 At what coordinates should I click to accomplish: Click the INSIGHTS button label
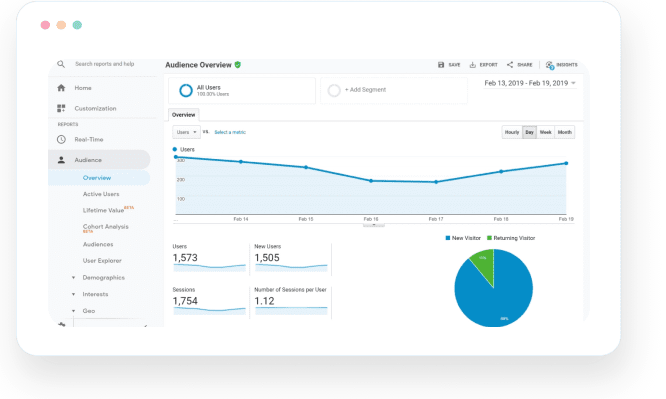567,65
